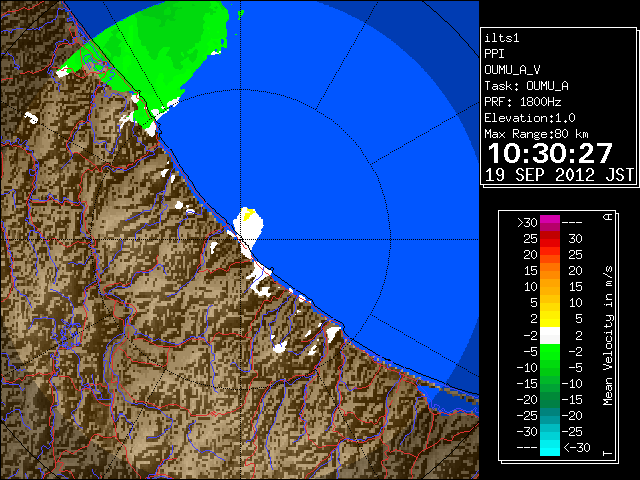Click the 'Max Range:80 km' text
Viewport: 640px width, 480px height.
pos(536,134)
